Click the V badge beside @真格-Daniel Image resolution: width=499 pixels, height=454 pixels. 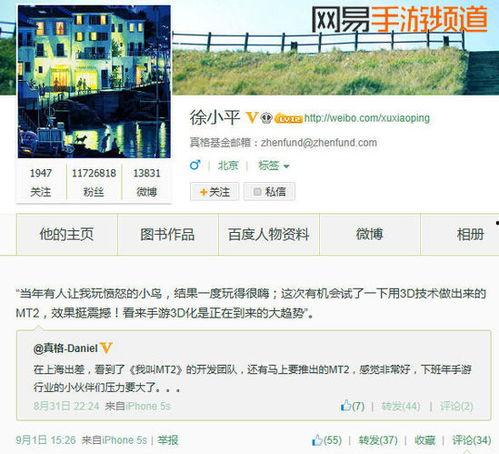pos(106,348)
